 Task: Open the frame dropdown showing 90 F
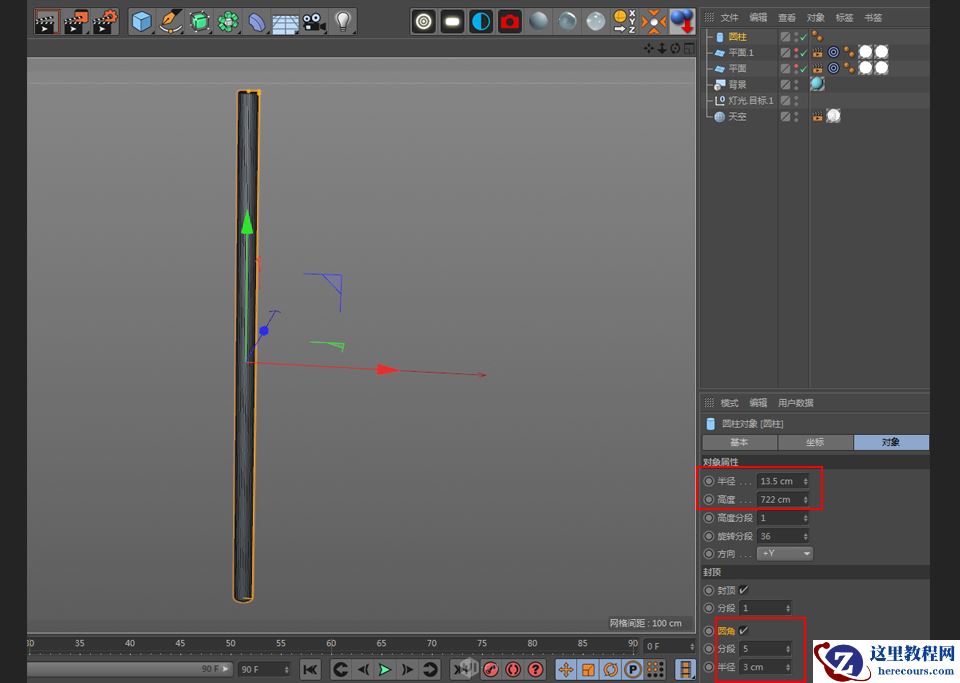tap(263, 669)
